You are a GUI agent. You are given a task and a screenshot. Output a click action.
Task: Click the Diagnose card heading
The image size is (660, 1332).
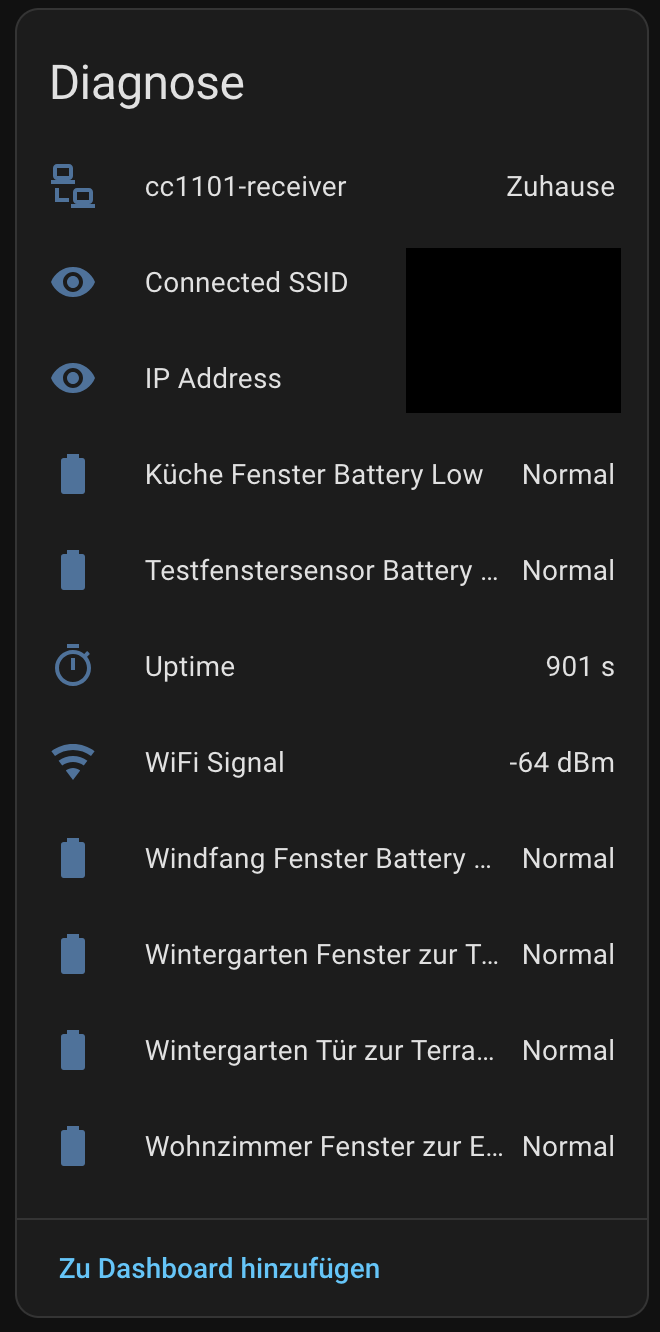[x=147, y=83]
